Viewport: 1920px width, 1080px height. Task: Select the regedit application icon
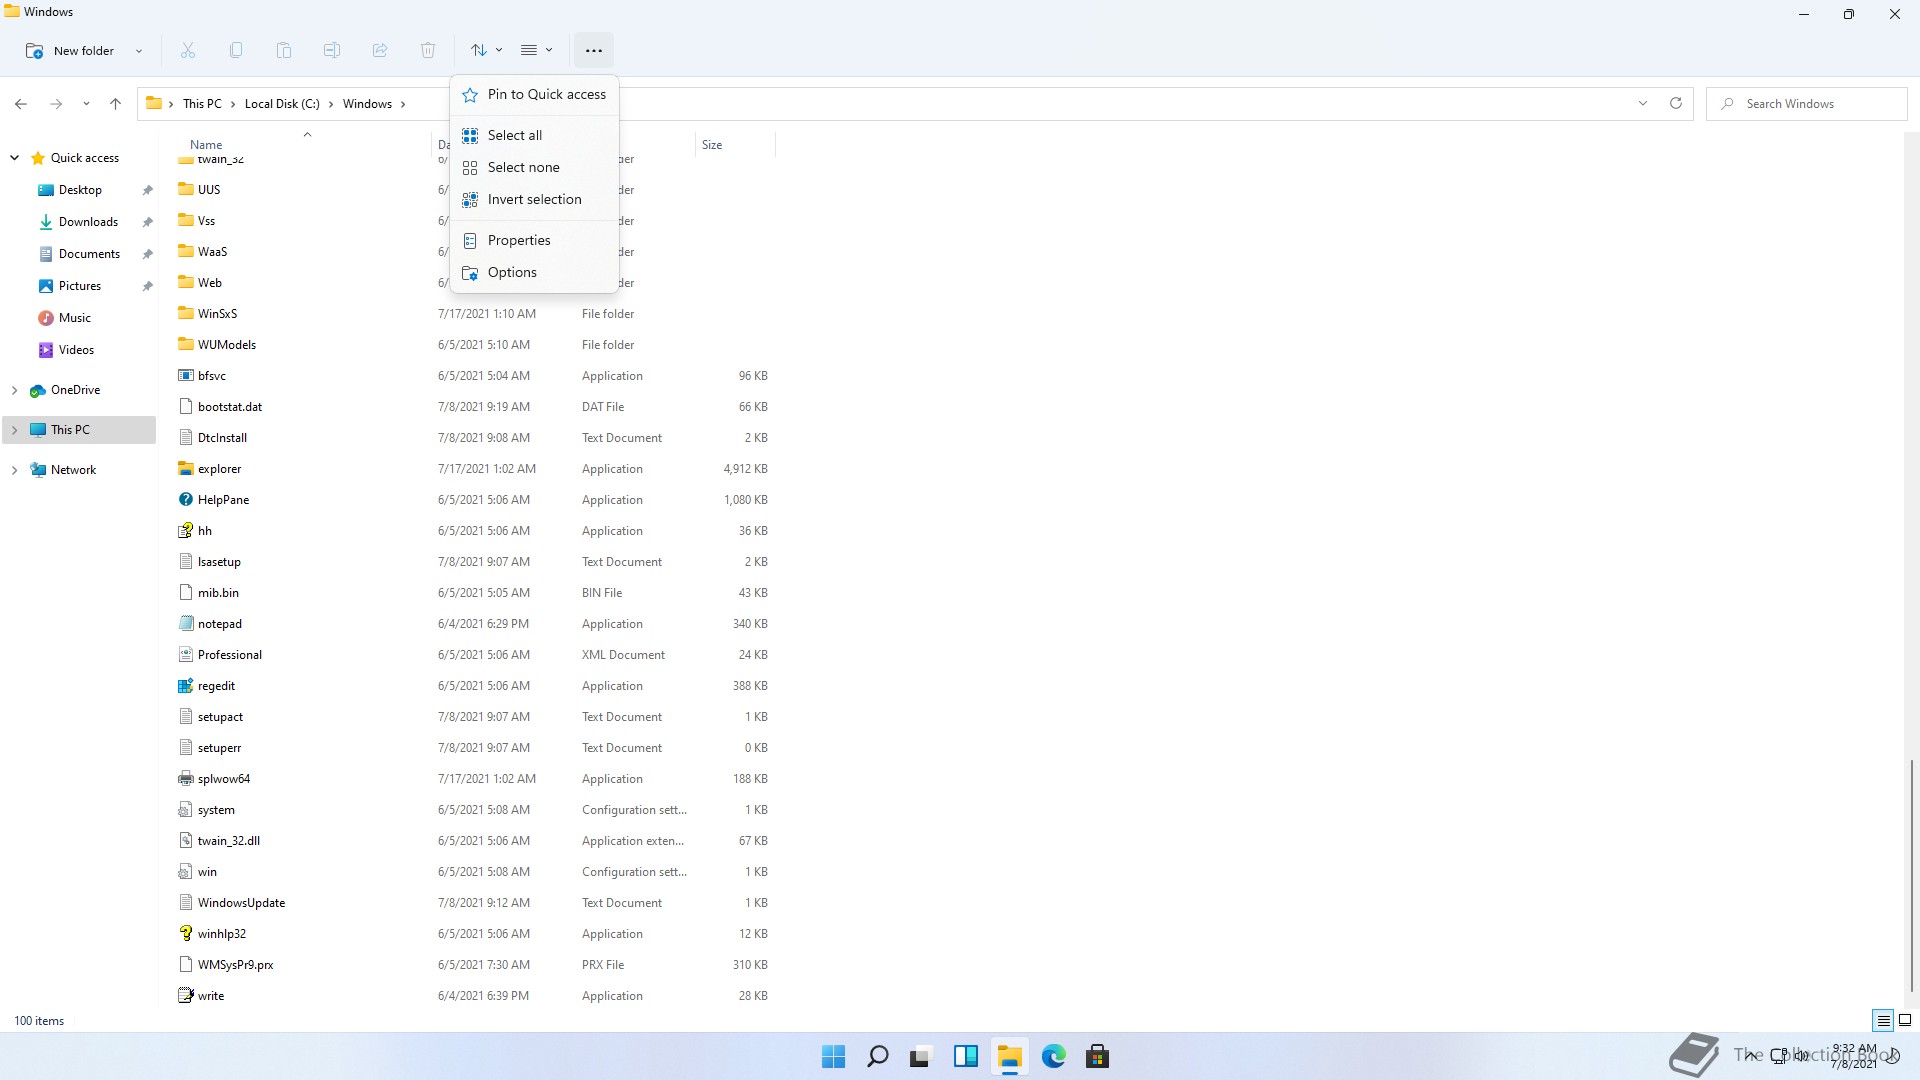pyautogui.click(x=185, y=685)
